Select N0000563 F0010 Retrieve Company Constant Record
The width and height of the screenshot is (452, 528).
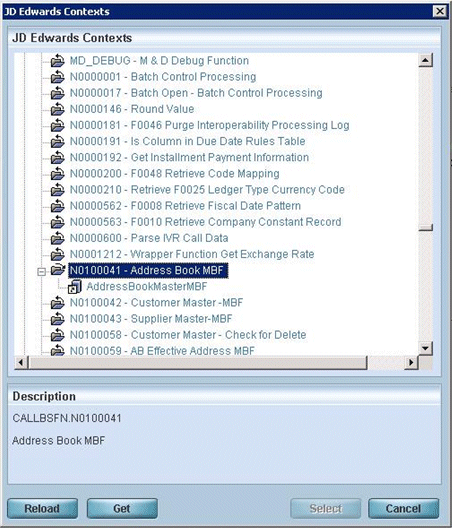205,222
